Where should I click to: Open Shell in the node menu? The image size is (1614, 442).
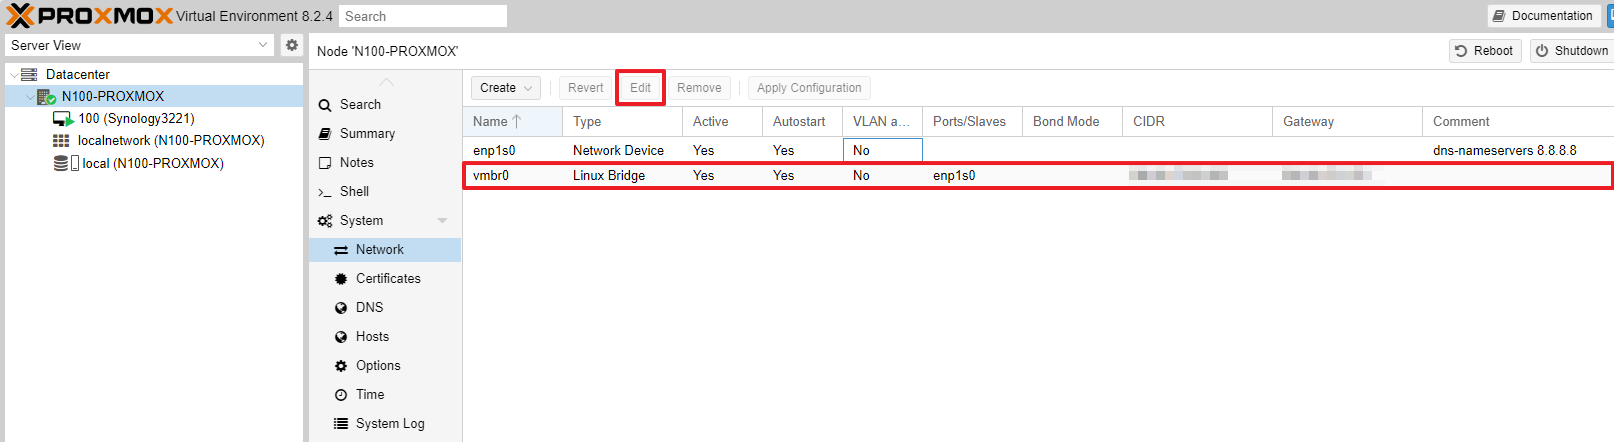pos(354,191)
